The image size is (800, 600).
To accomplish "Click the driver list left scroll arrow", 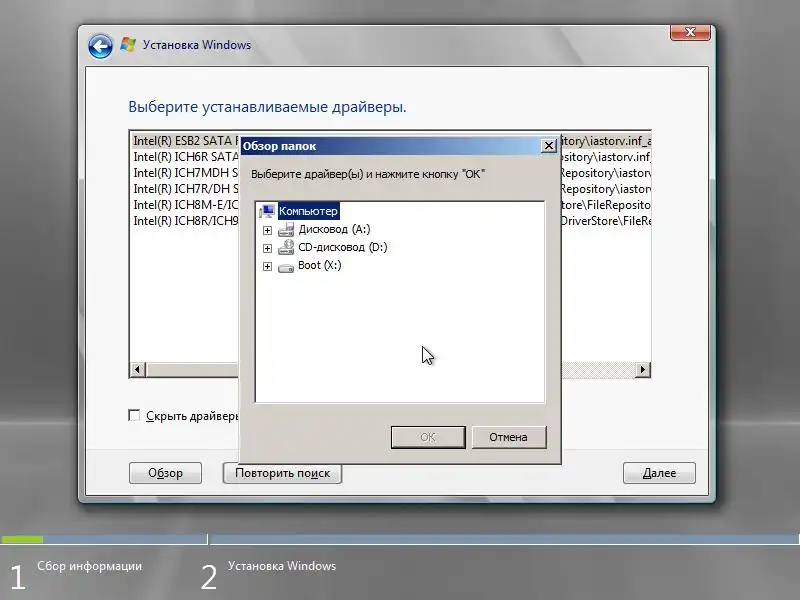I will (x=137, y=369).
